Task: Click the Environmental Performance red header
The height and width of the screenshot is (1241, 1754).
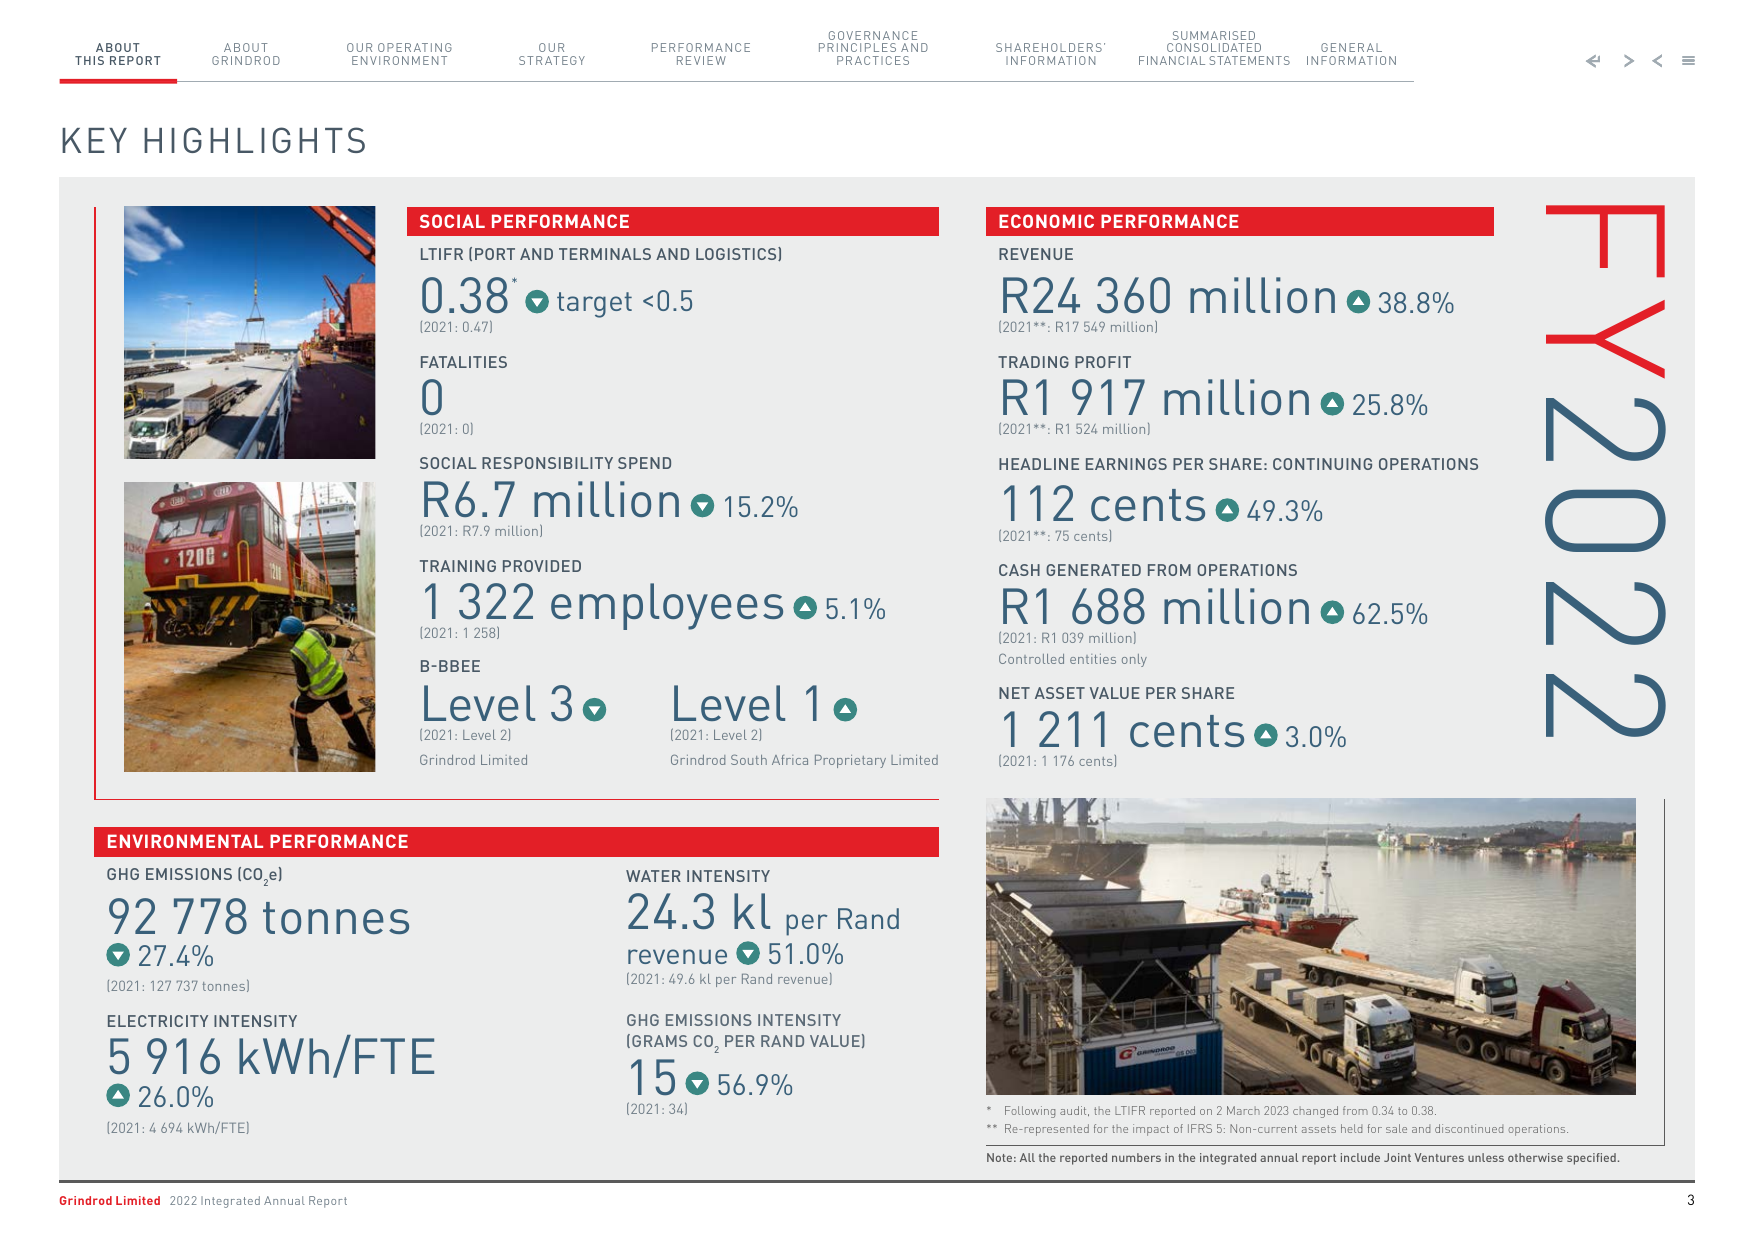Action: click(516, 842)
